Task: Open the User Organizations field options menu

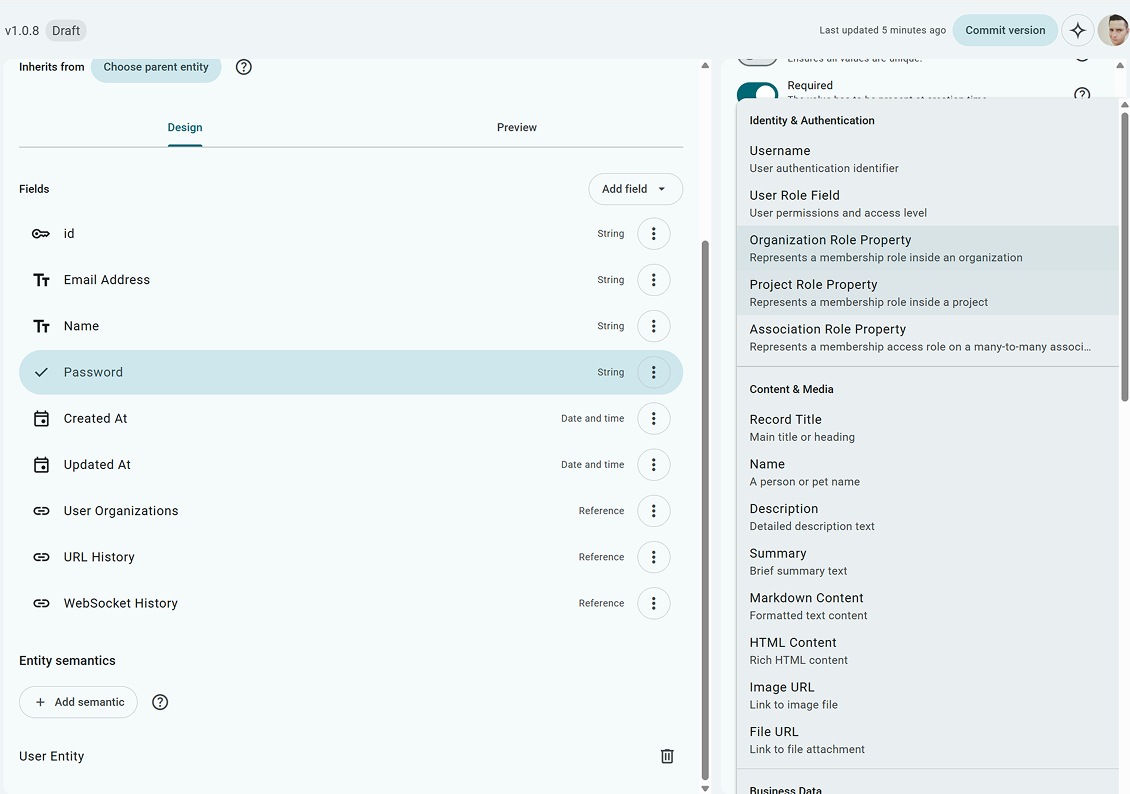Action: tap(654, 511)
